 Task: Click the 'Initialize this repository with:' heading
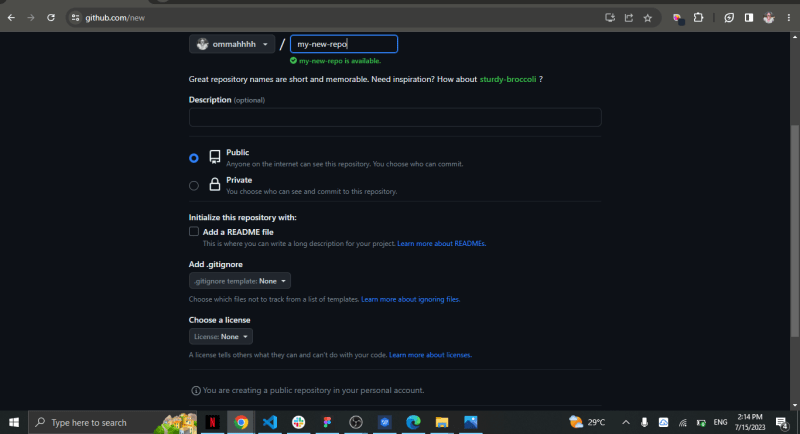(x=242, y=217)
